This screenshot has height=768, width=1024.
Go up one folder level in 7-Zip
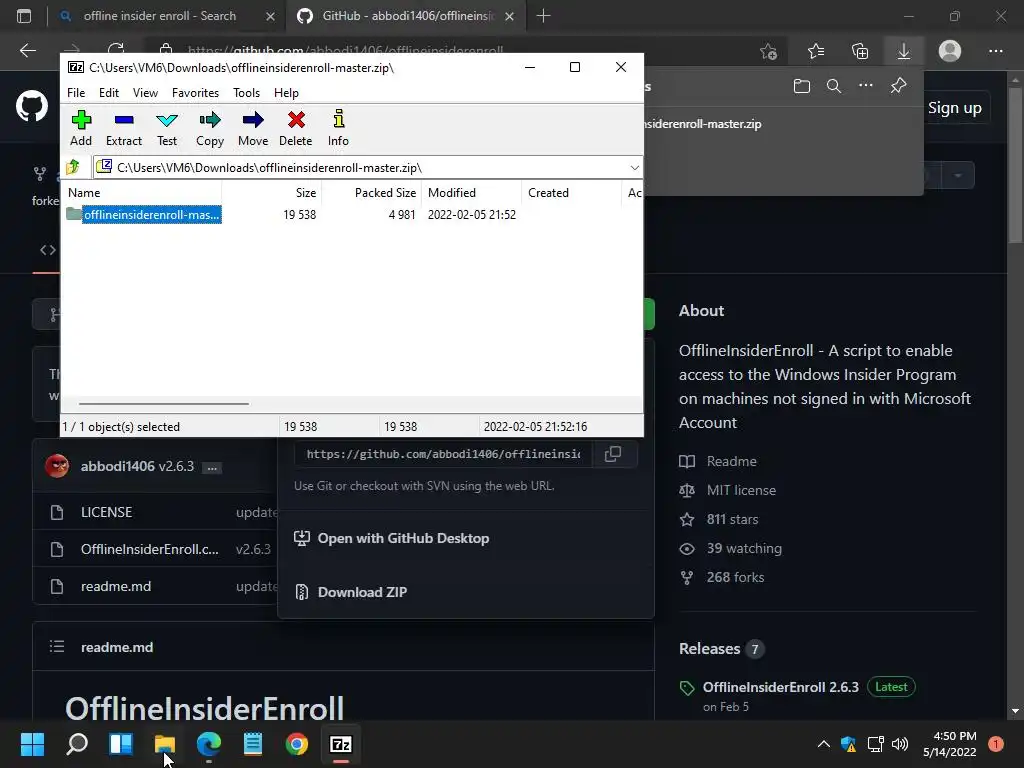(x=73, y=167)
